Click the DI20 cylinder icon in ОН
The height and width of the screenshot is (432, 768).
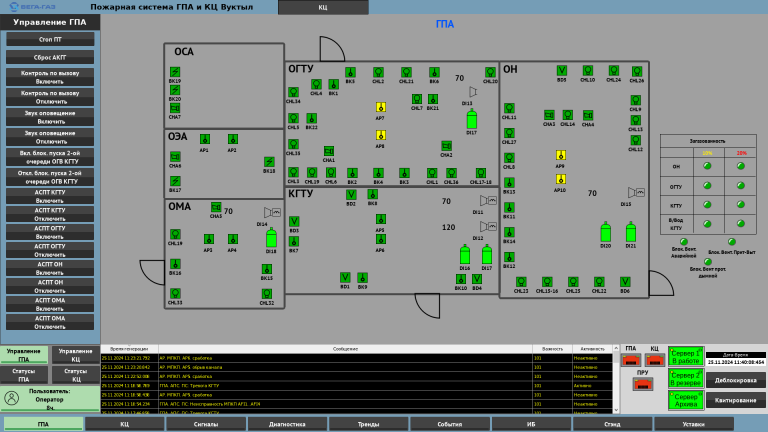(x=606, y=232)
